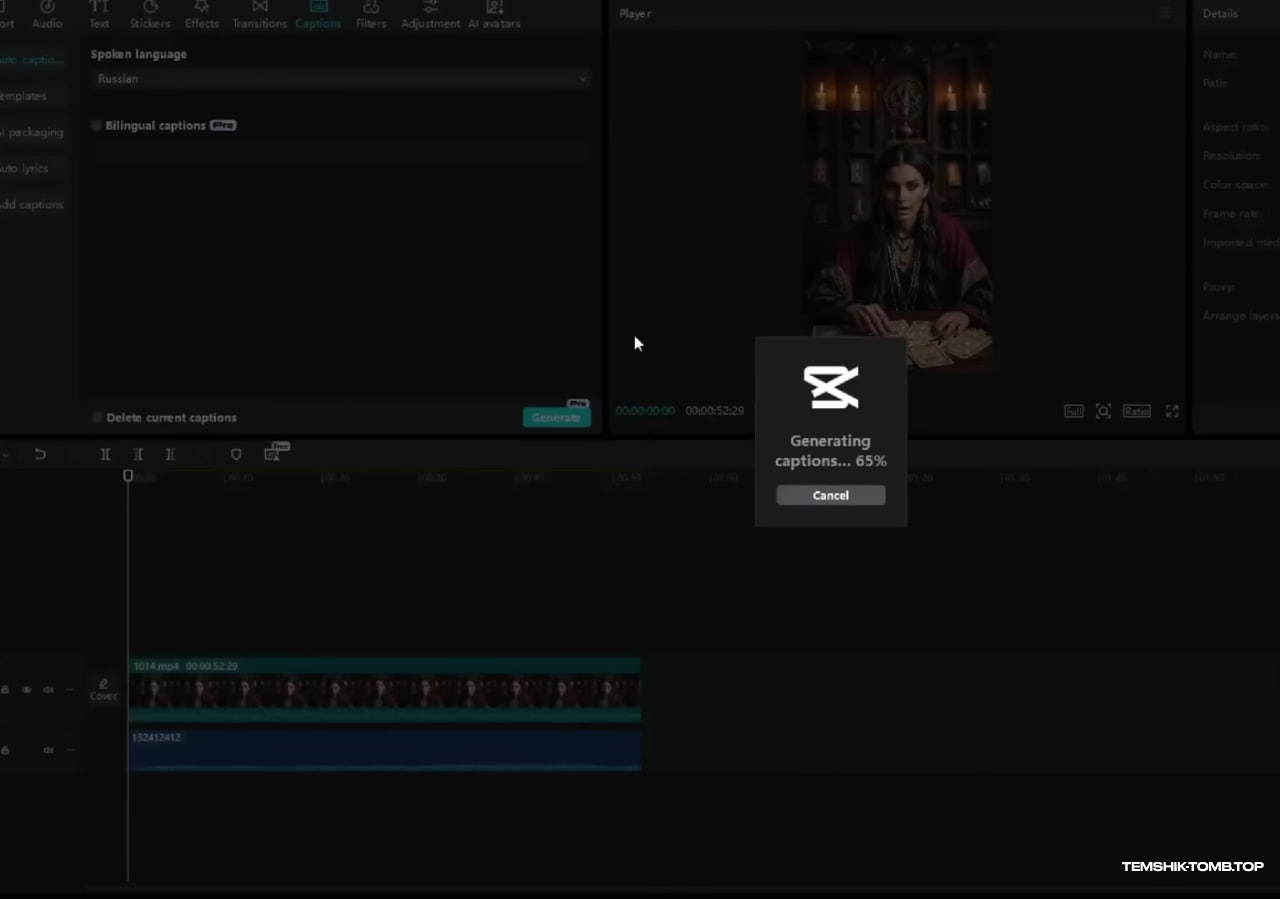Click the 00:10 mark on timeline ruler
1280x899 pixels.
pos(240,478)
